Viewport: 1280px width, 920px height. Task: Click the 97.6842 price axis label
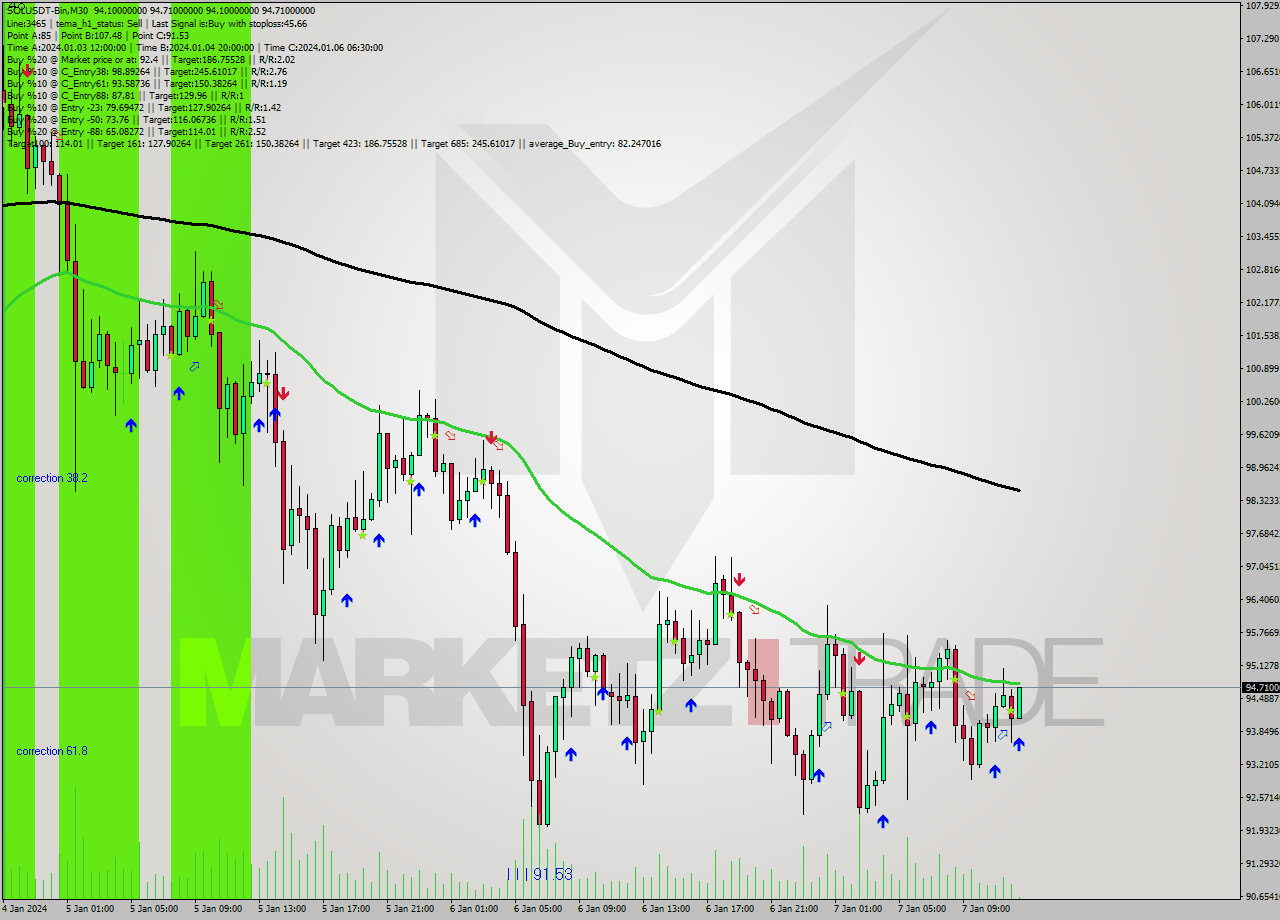point(1261,533)
